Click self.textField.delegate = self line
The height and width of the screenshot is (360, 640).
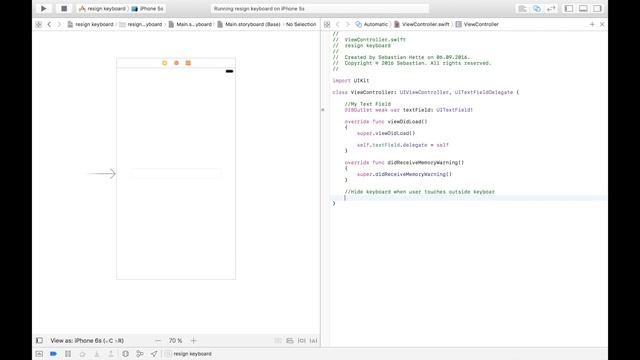(x=402, y=145)
